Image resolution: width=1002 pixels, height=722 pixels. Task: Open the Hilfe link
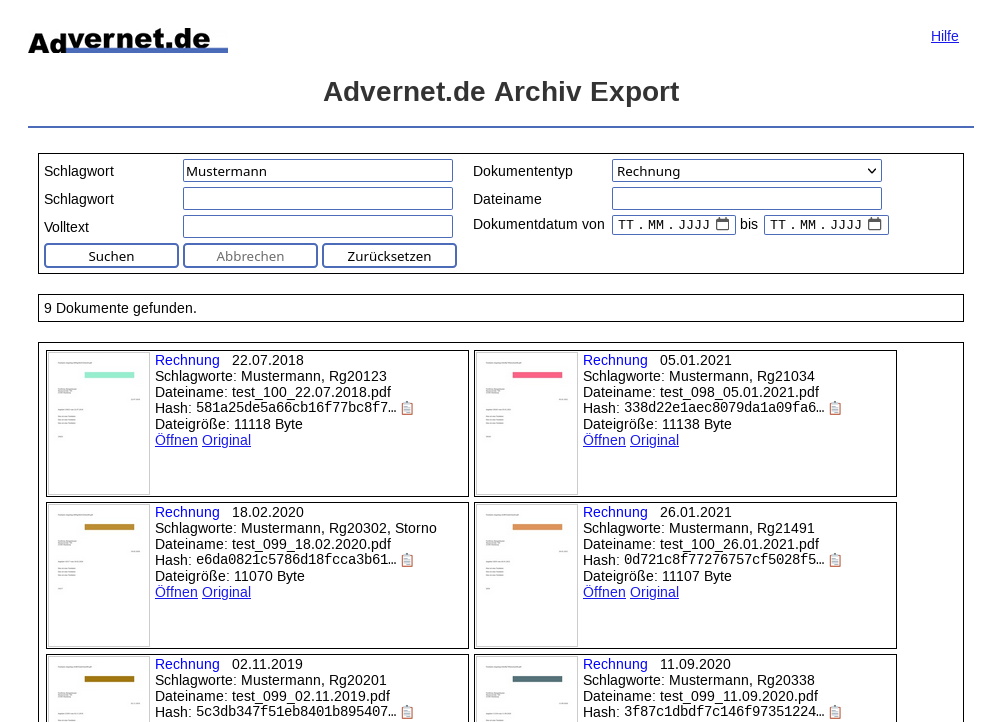(x=944, y=36)
